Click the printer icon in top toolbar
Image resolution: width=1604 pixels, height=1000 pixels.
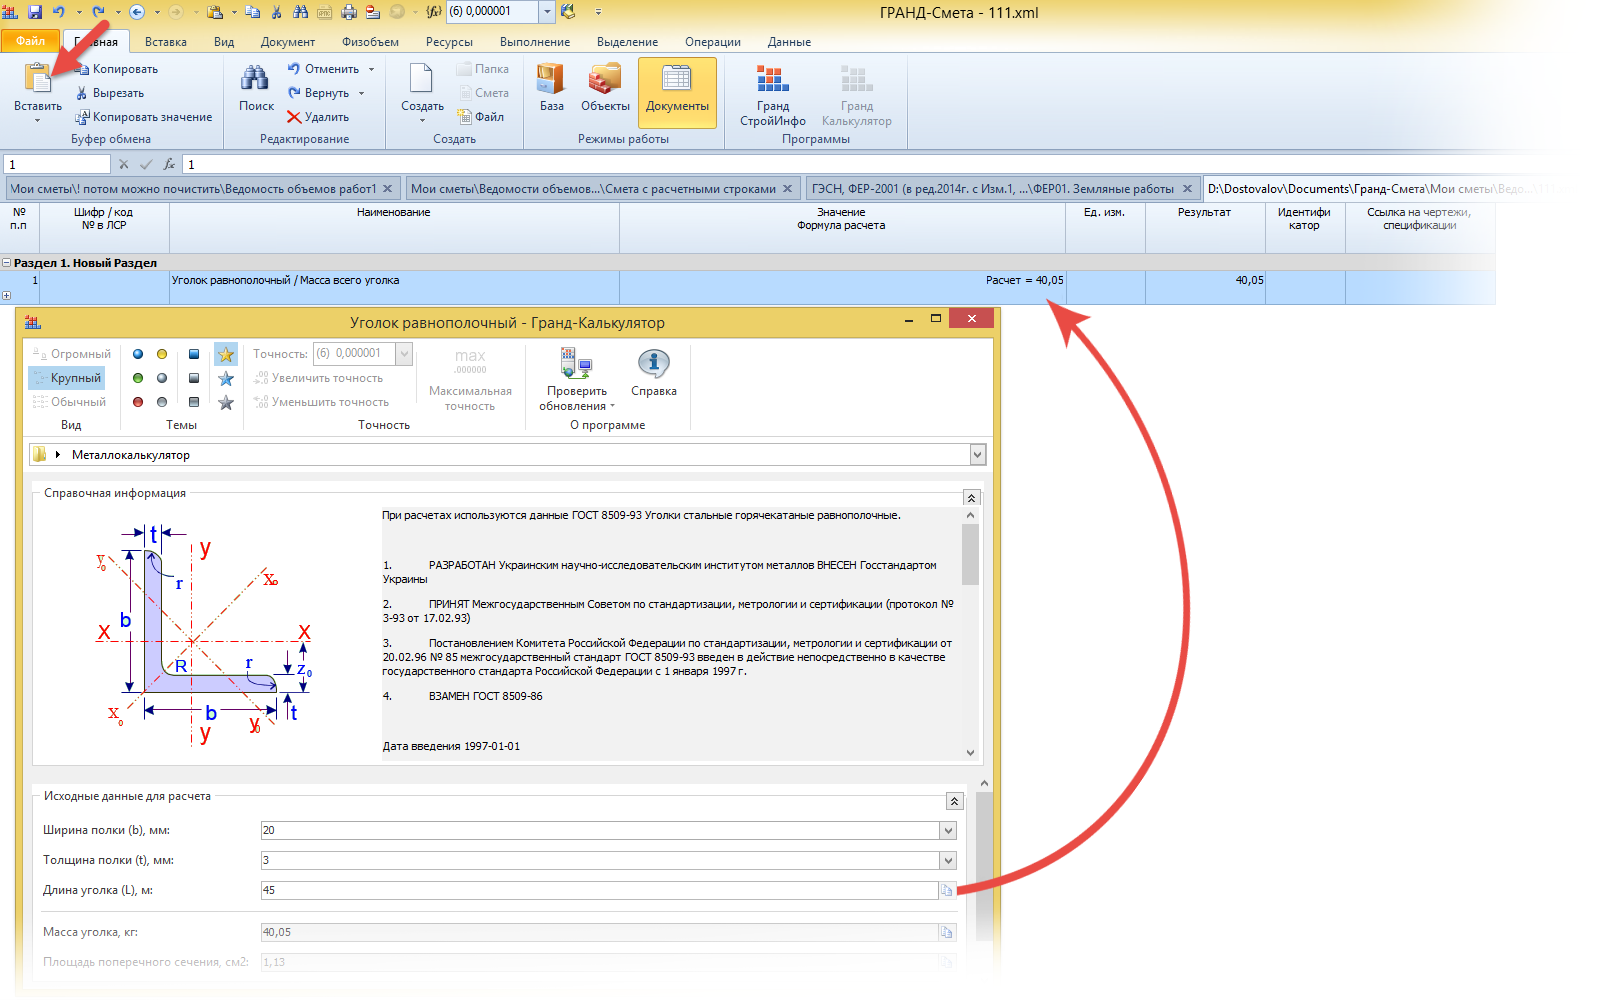coord(349,12)
